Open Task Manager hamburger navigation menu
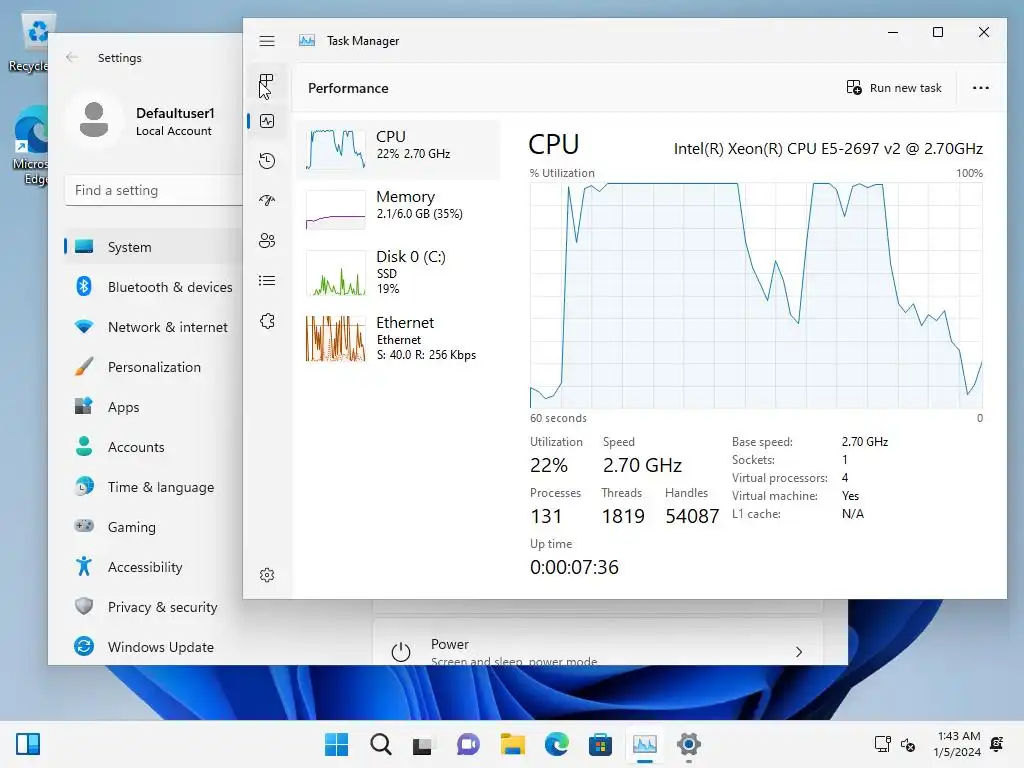The height and width of the screenshot is (768, 1024). (x=266, y=41)
